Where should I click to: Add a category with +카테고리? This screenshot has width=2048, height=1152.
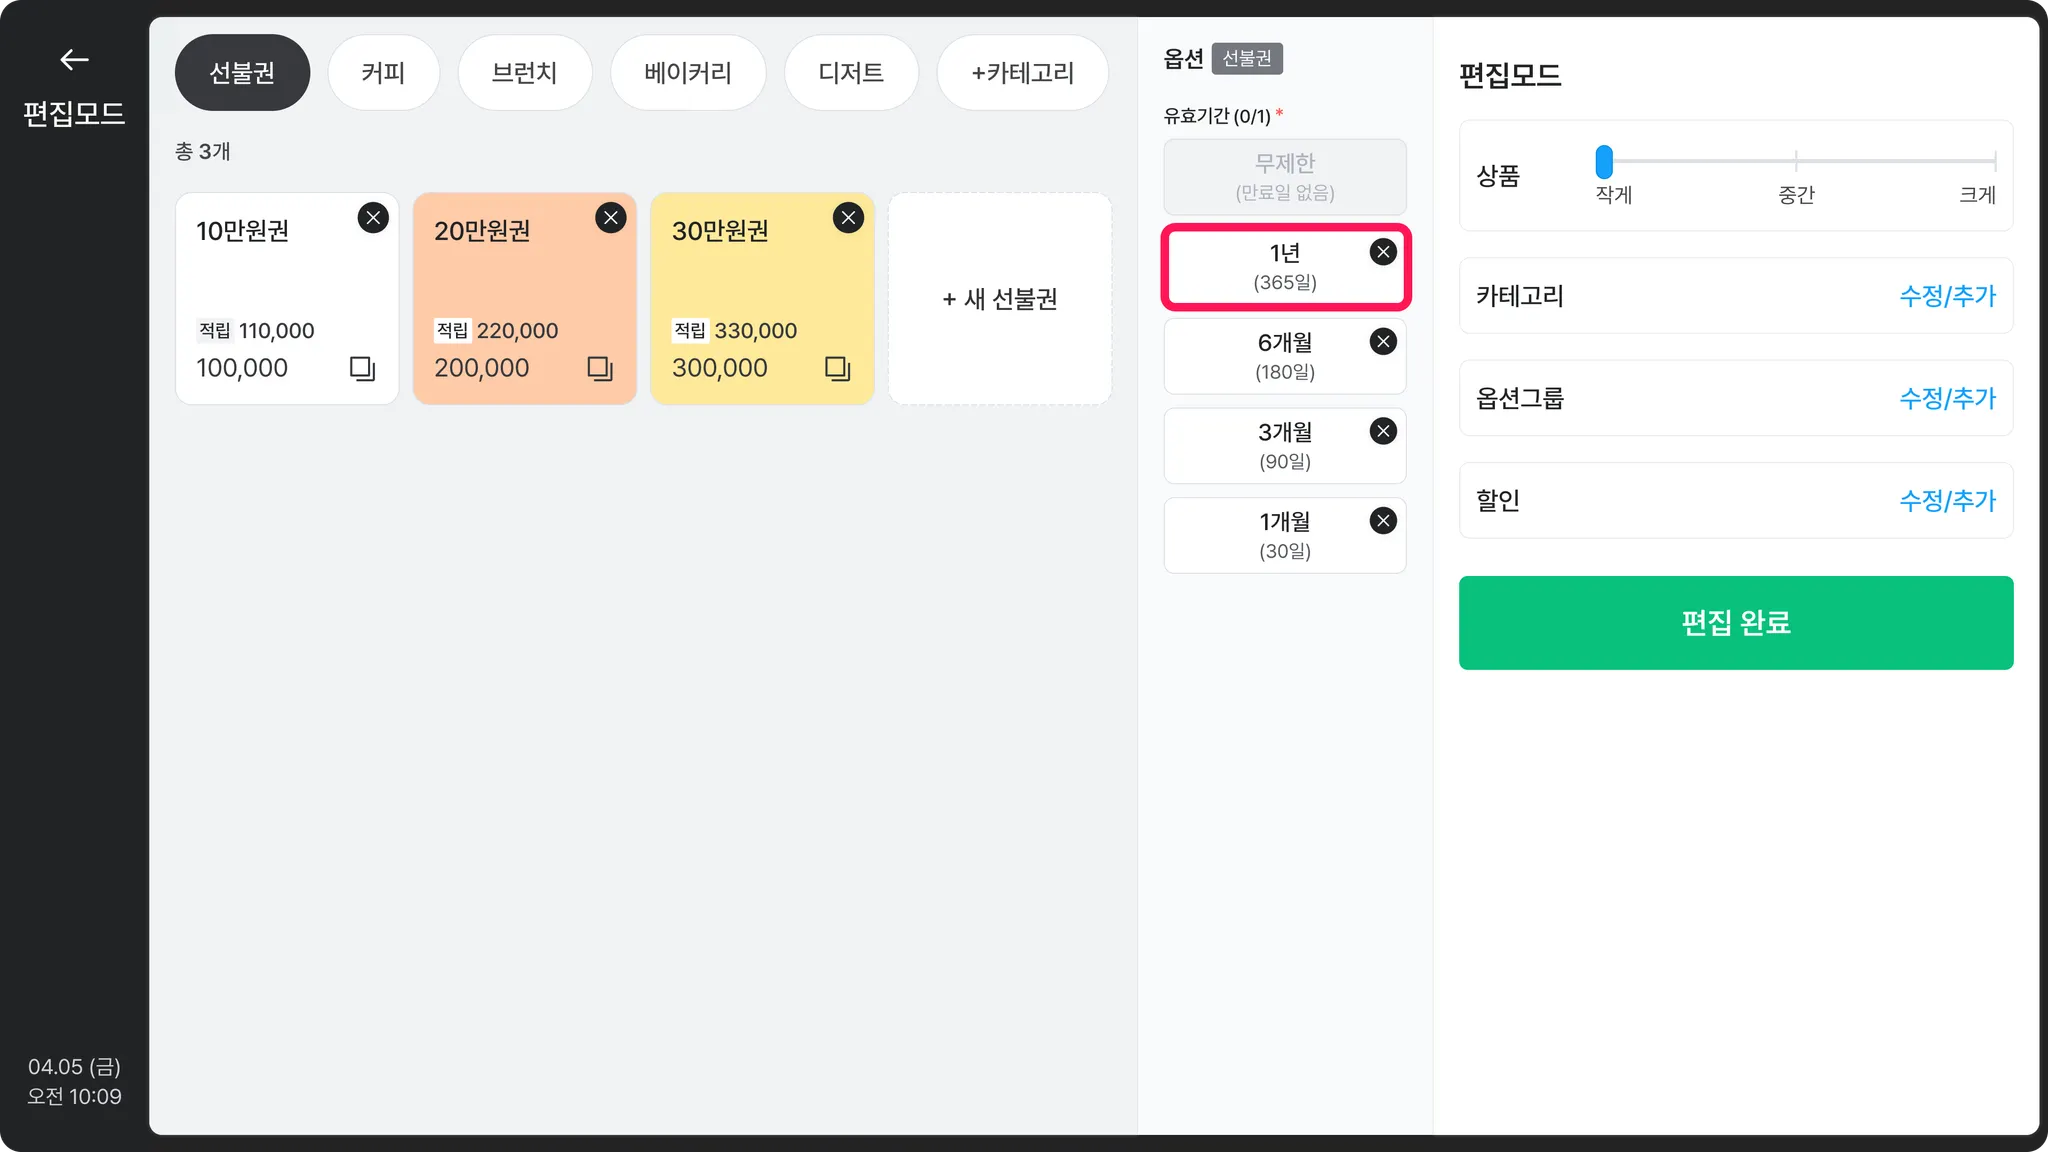coord(1022,73)
